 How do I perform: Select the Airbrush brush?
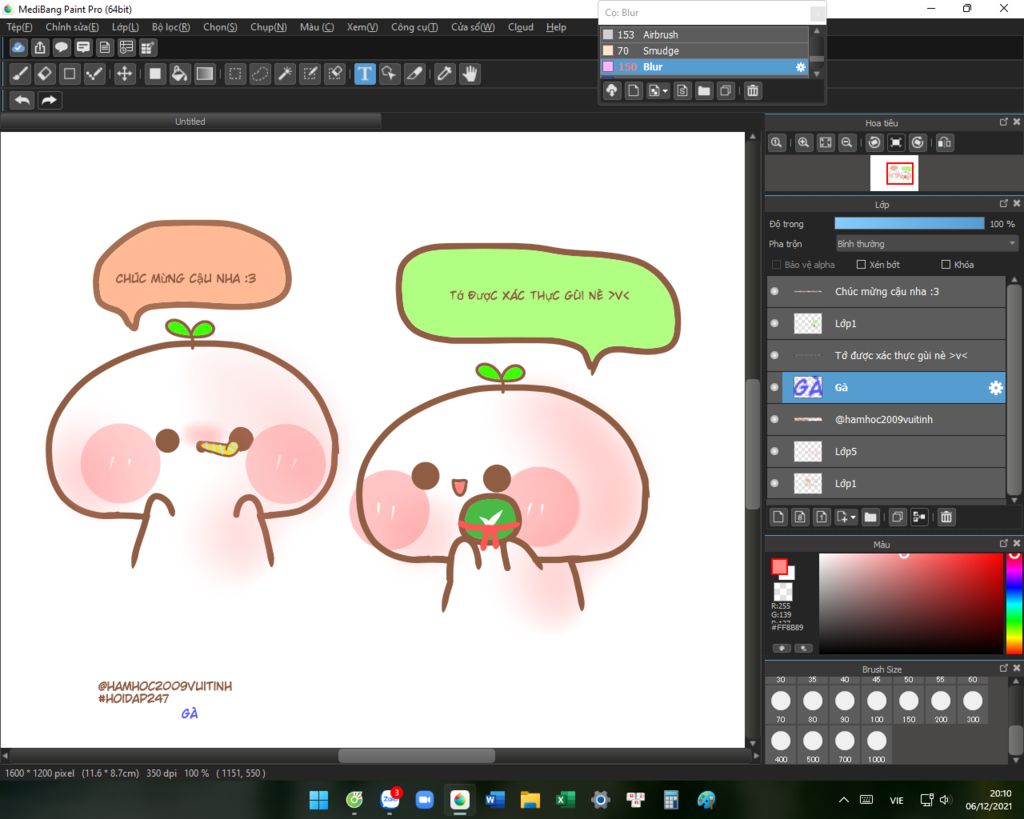tap(705, 35)
